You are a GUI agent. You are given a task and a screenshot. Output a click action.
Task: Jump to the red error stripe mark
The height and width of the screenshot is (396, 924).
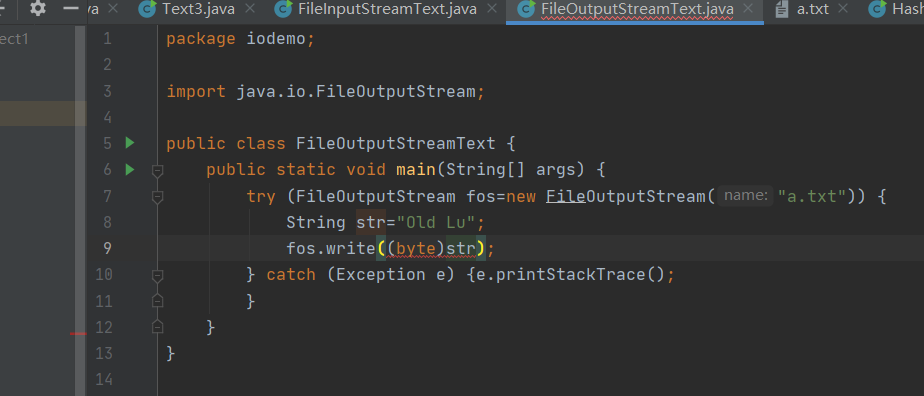(78, 334)
